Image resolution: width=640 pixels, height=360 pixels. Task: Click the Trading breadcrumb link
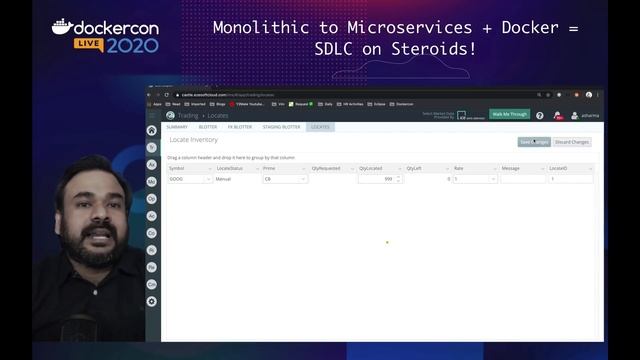[188, 116]
